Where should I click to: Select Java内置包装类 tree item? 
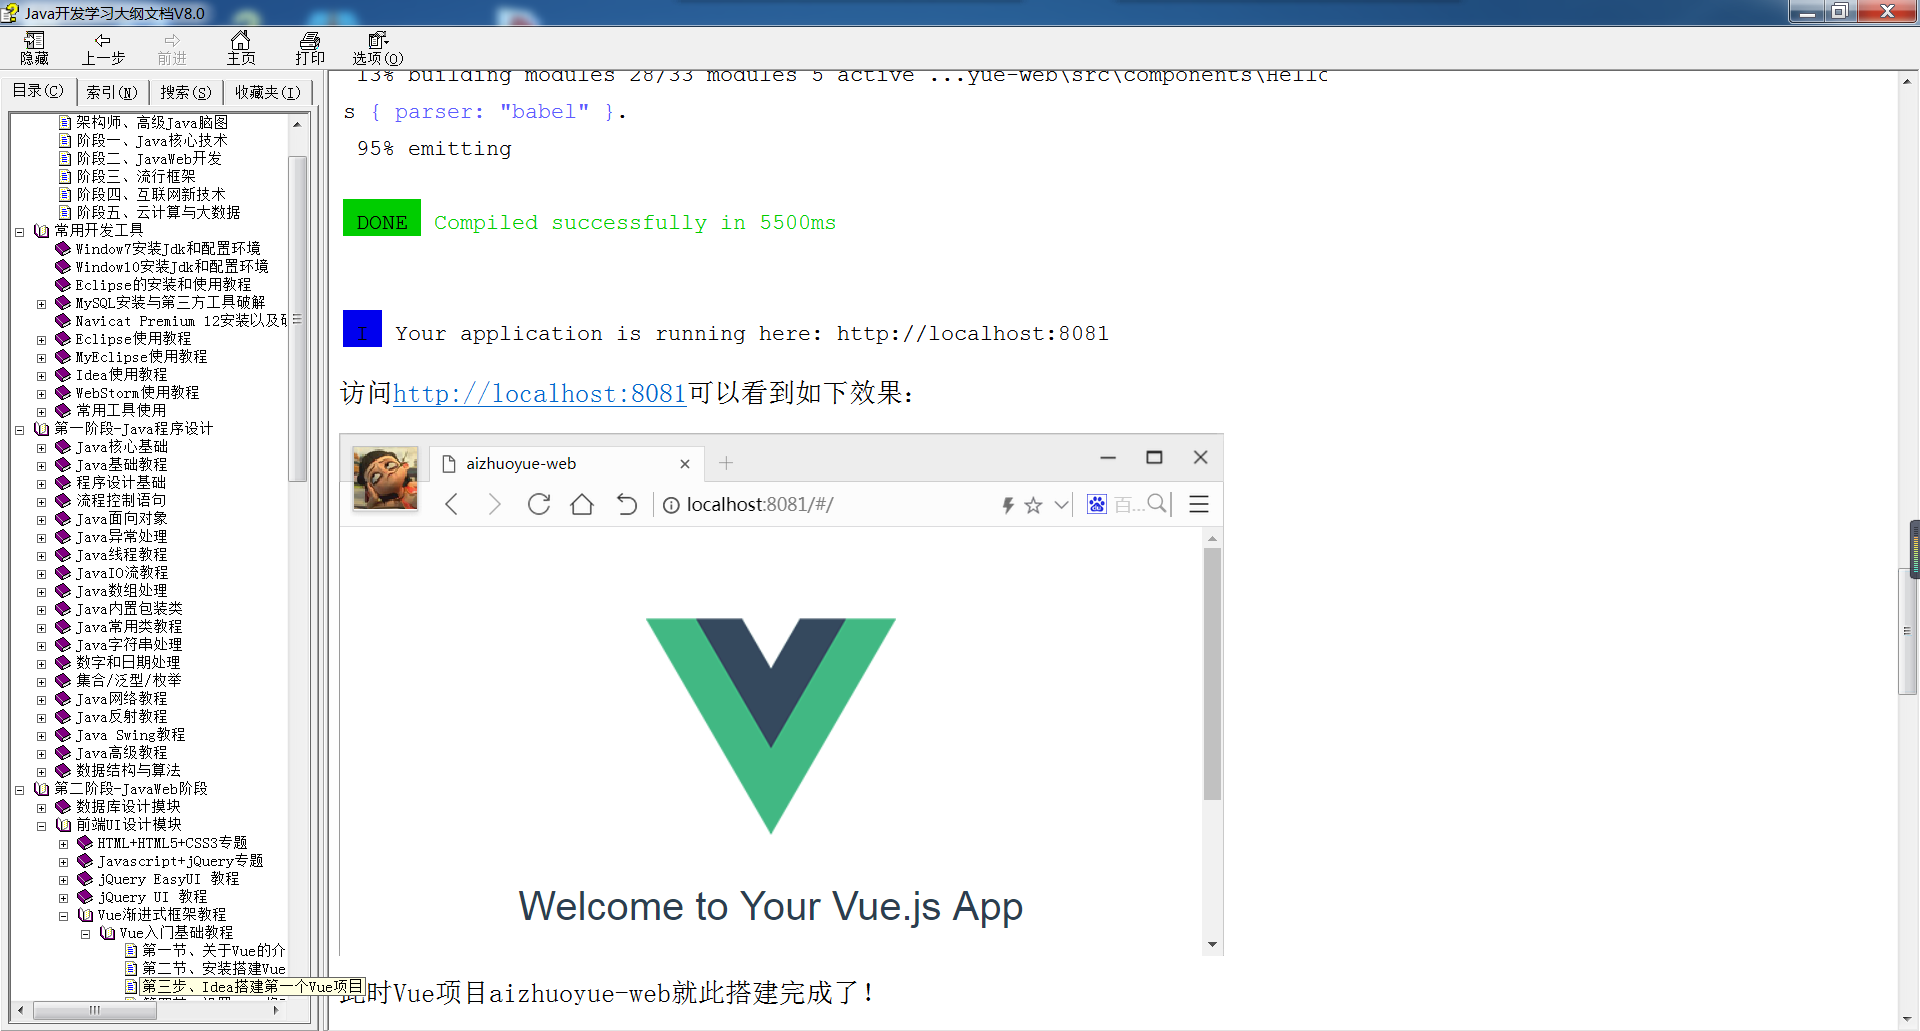pos(129,608)
